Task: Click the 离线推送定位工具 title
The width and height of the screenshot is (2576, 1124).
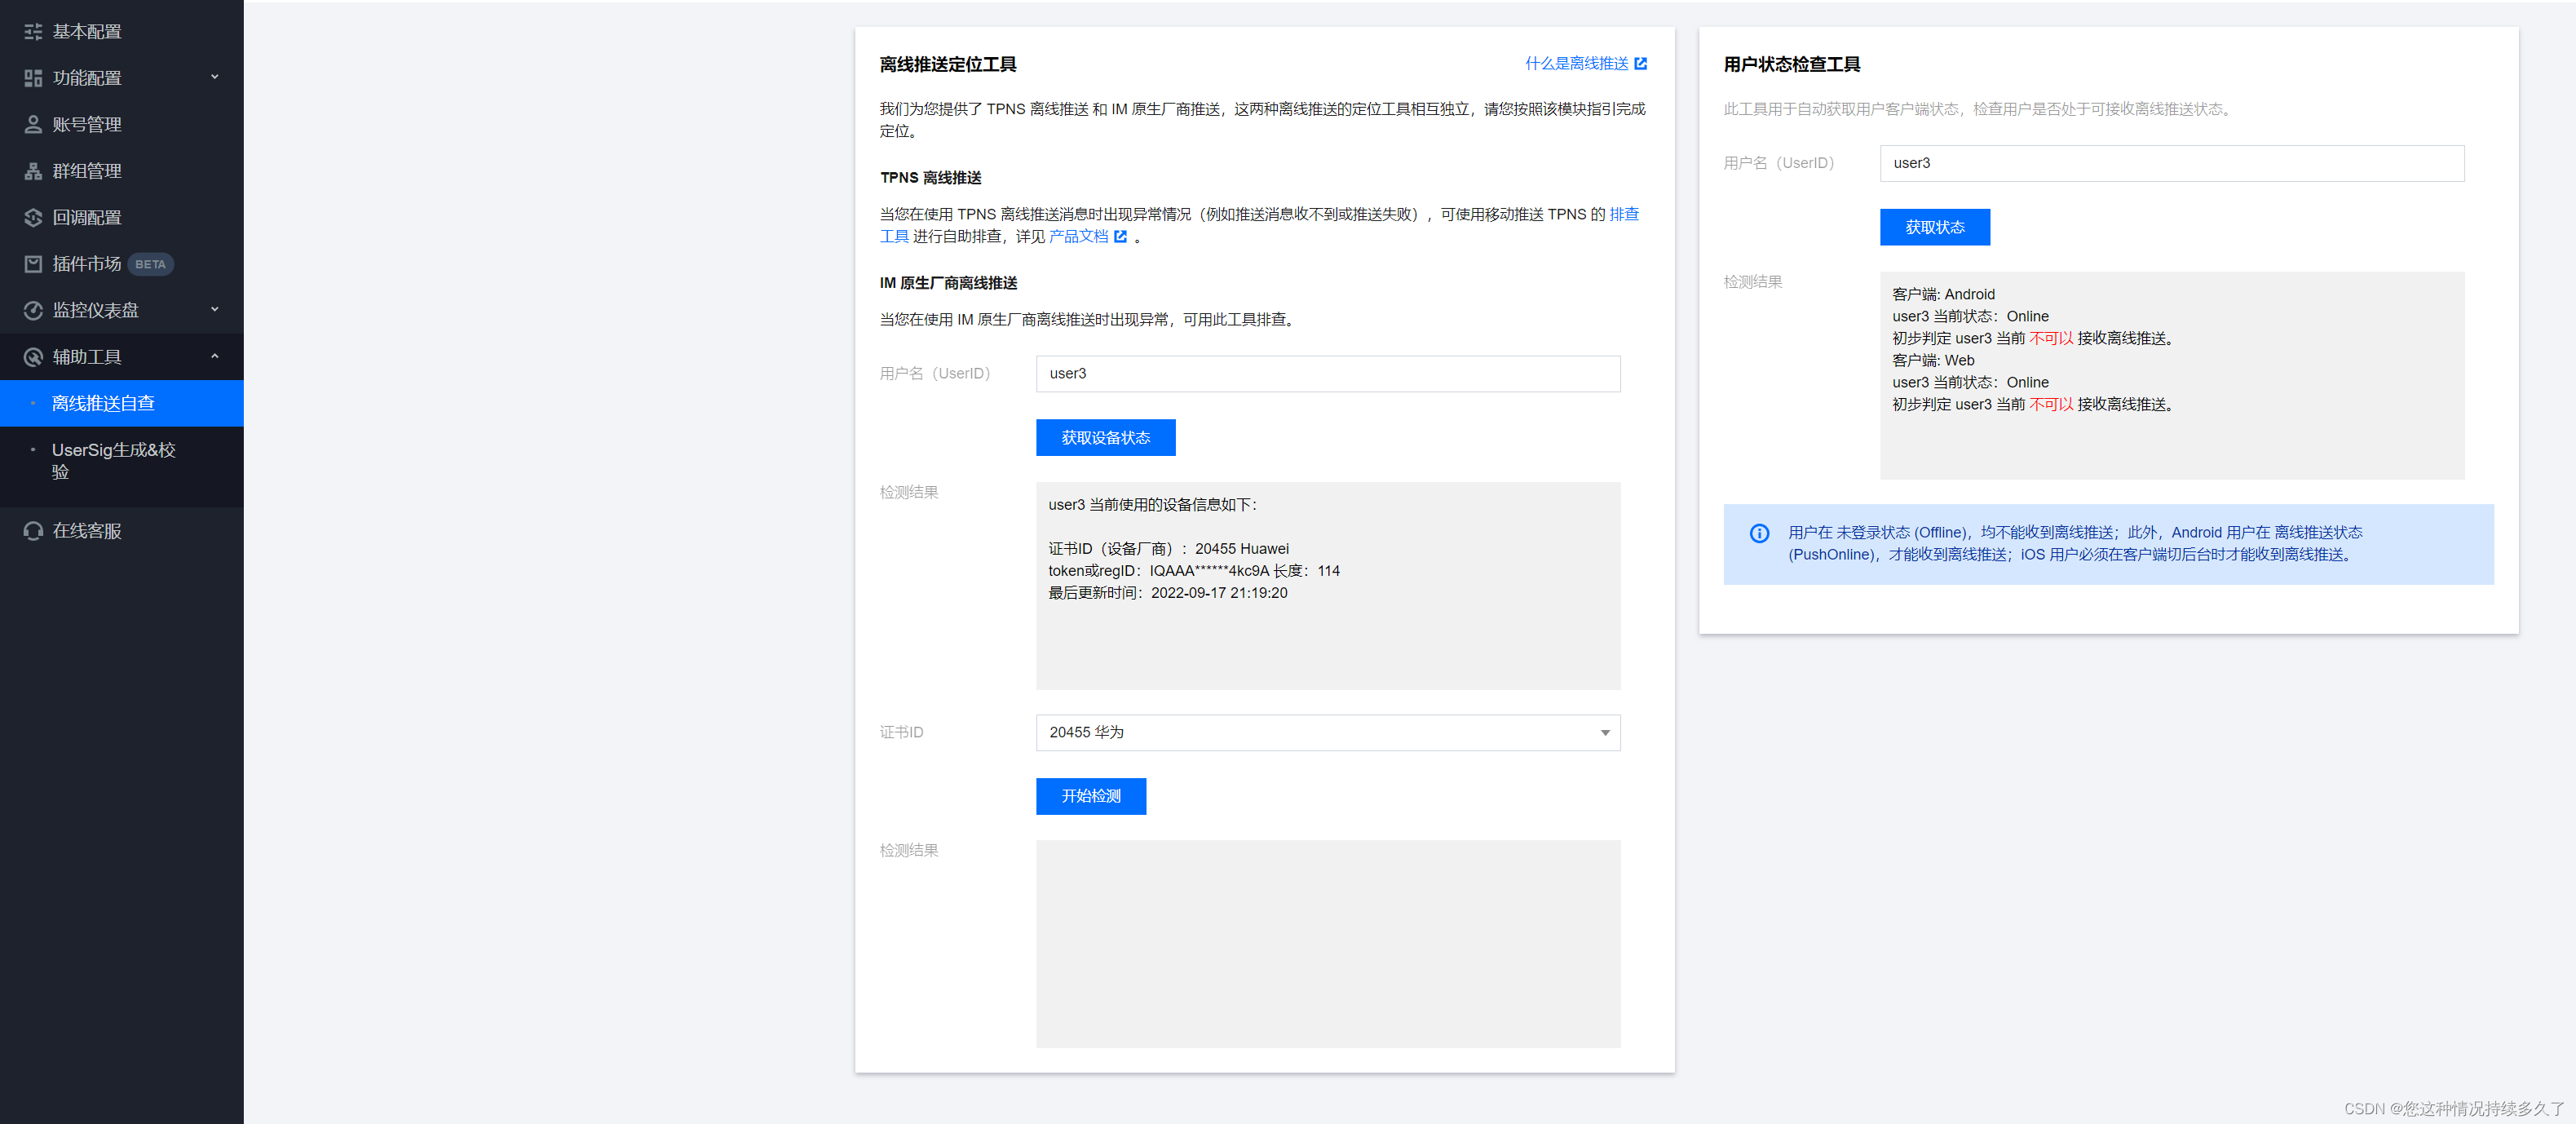Action: (x=947, y=65)
